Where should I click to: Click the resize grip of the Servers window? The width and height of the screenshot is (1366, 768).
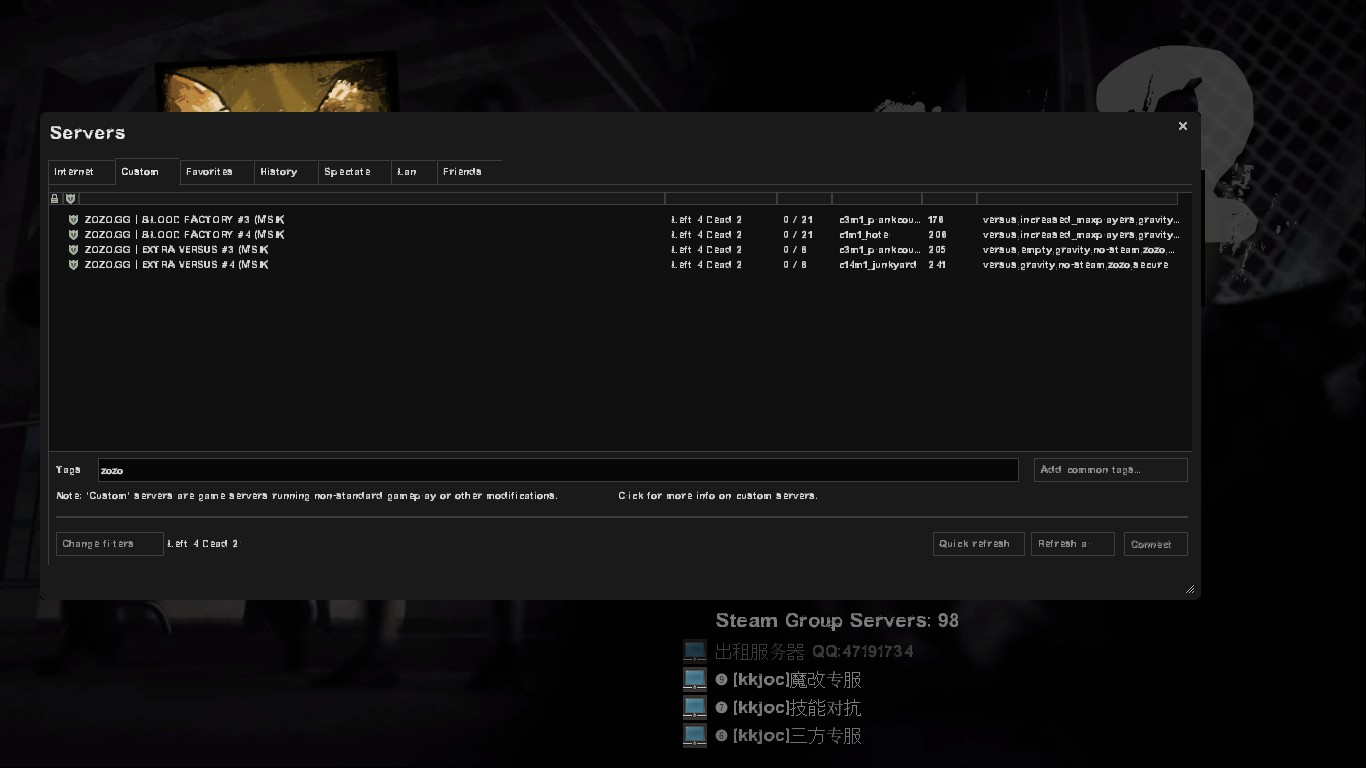tap(1190, 589)
